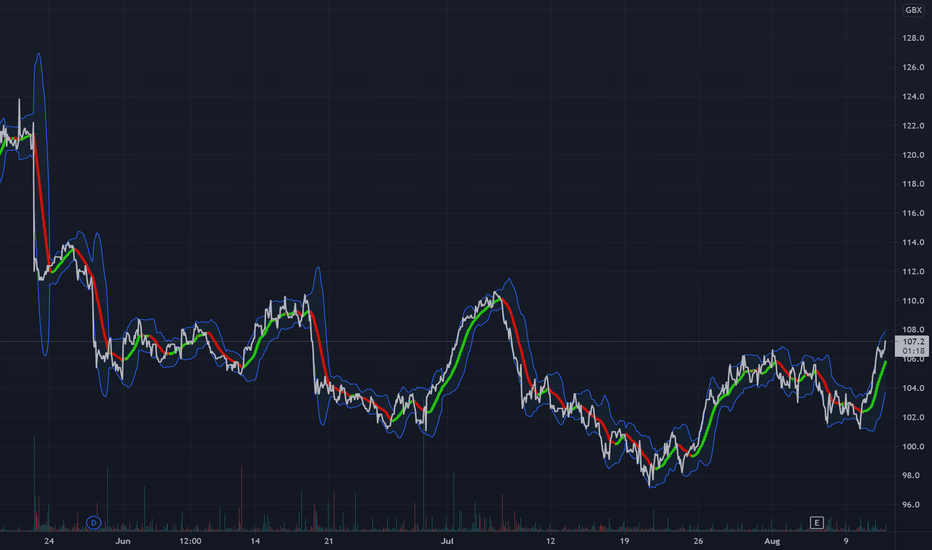Click the '9' date label on time axis
The image size is (932, 550).
tap(846, 541)
